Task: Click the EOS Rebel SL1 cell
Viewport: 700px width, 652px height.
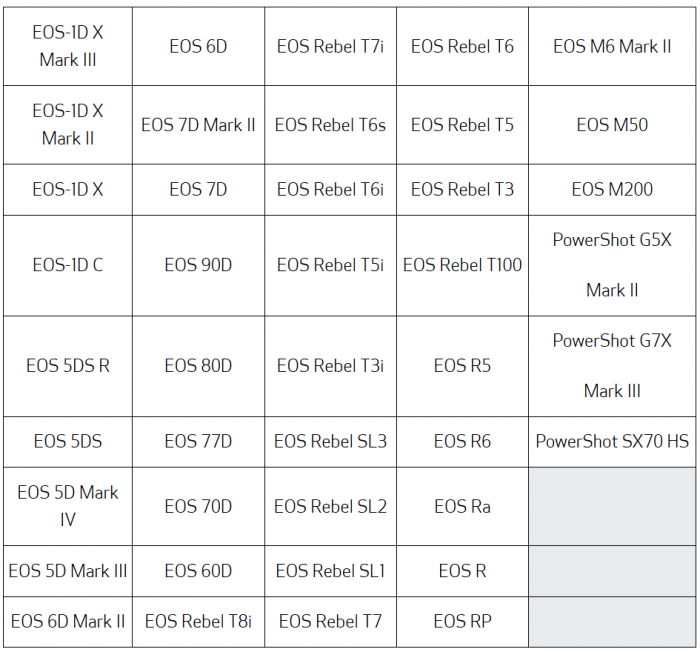Action: click(x=330, y=571)
